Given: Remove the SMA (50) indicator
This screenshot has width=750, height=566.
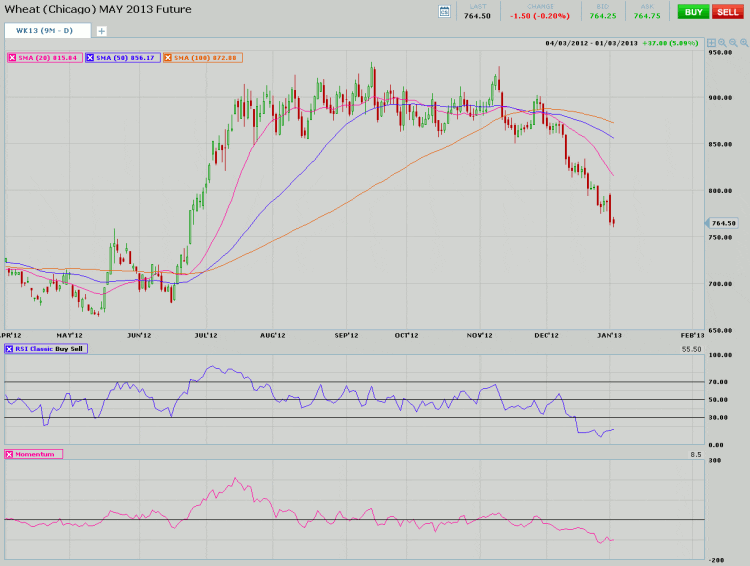Looking at the screenshot, I should point(90,58).
